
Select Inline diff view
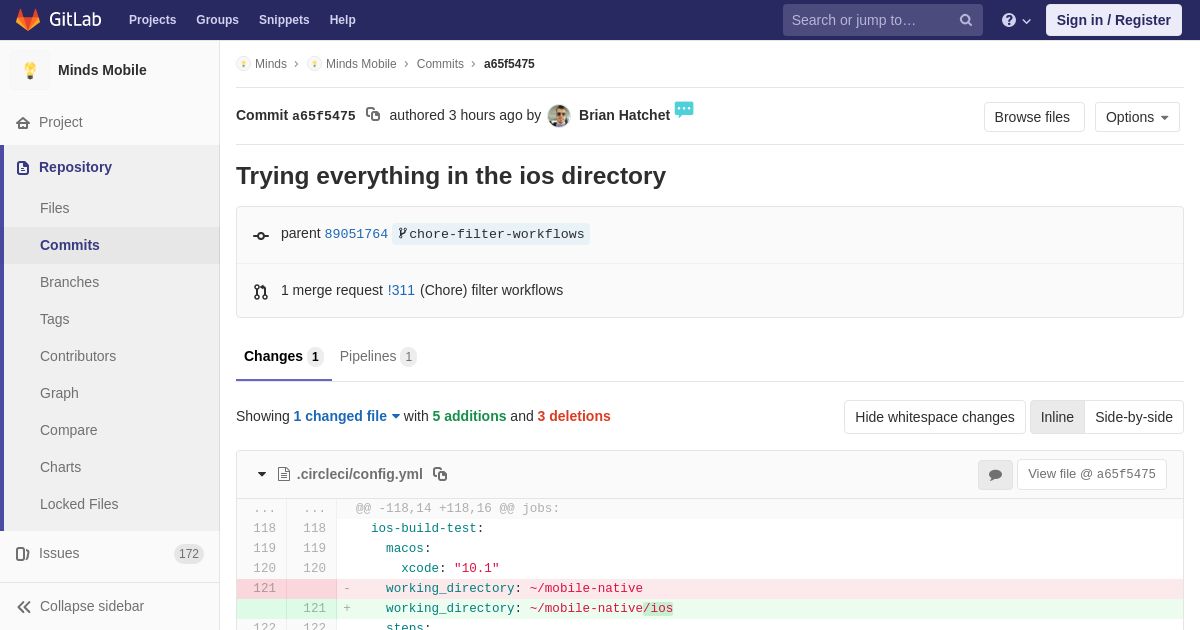pyautogui.click(x=1057, y=417)
